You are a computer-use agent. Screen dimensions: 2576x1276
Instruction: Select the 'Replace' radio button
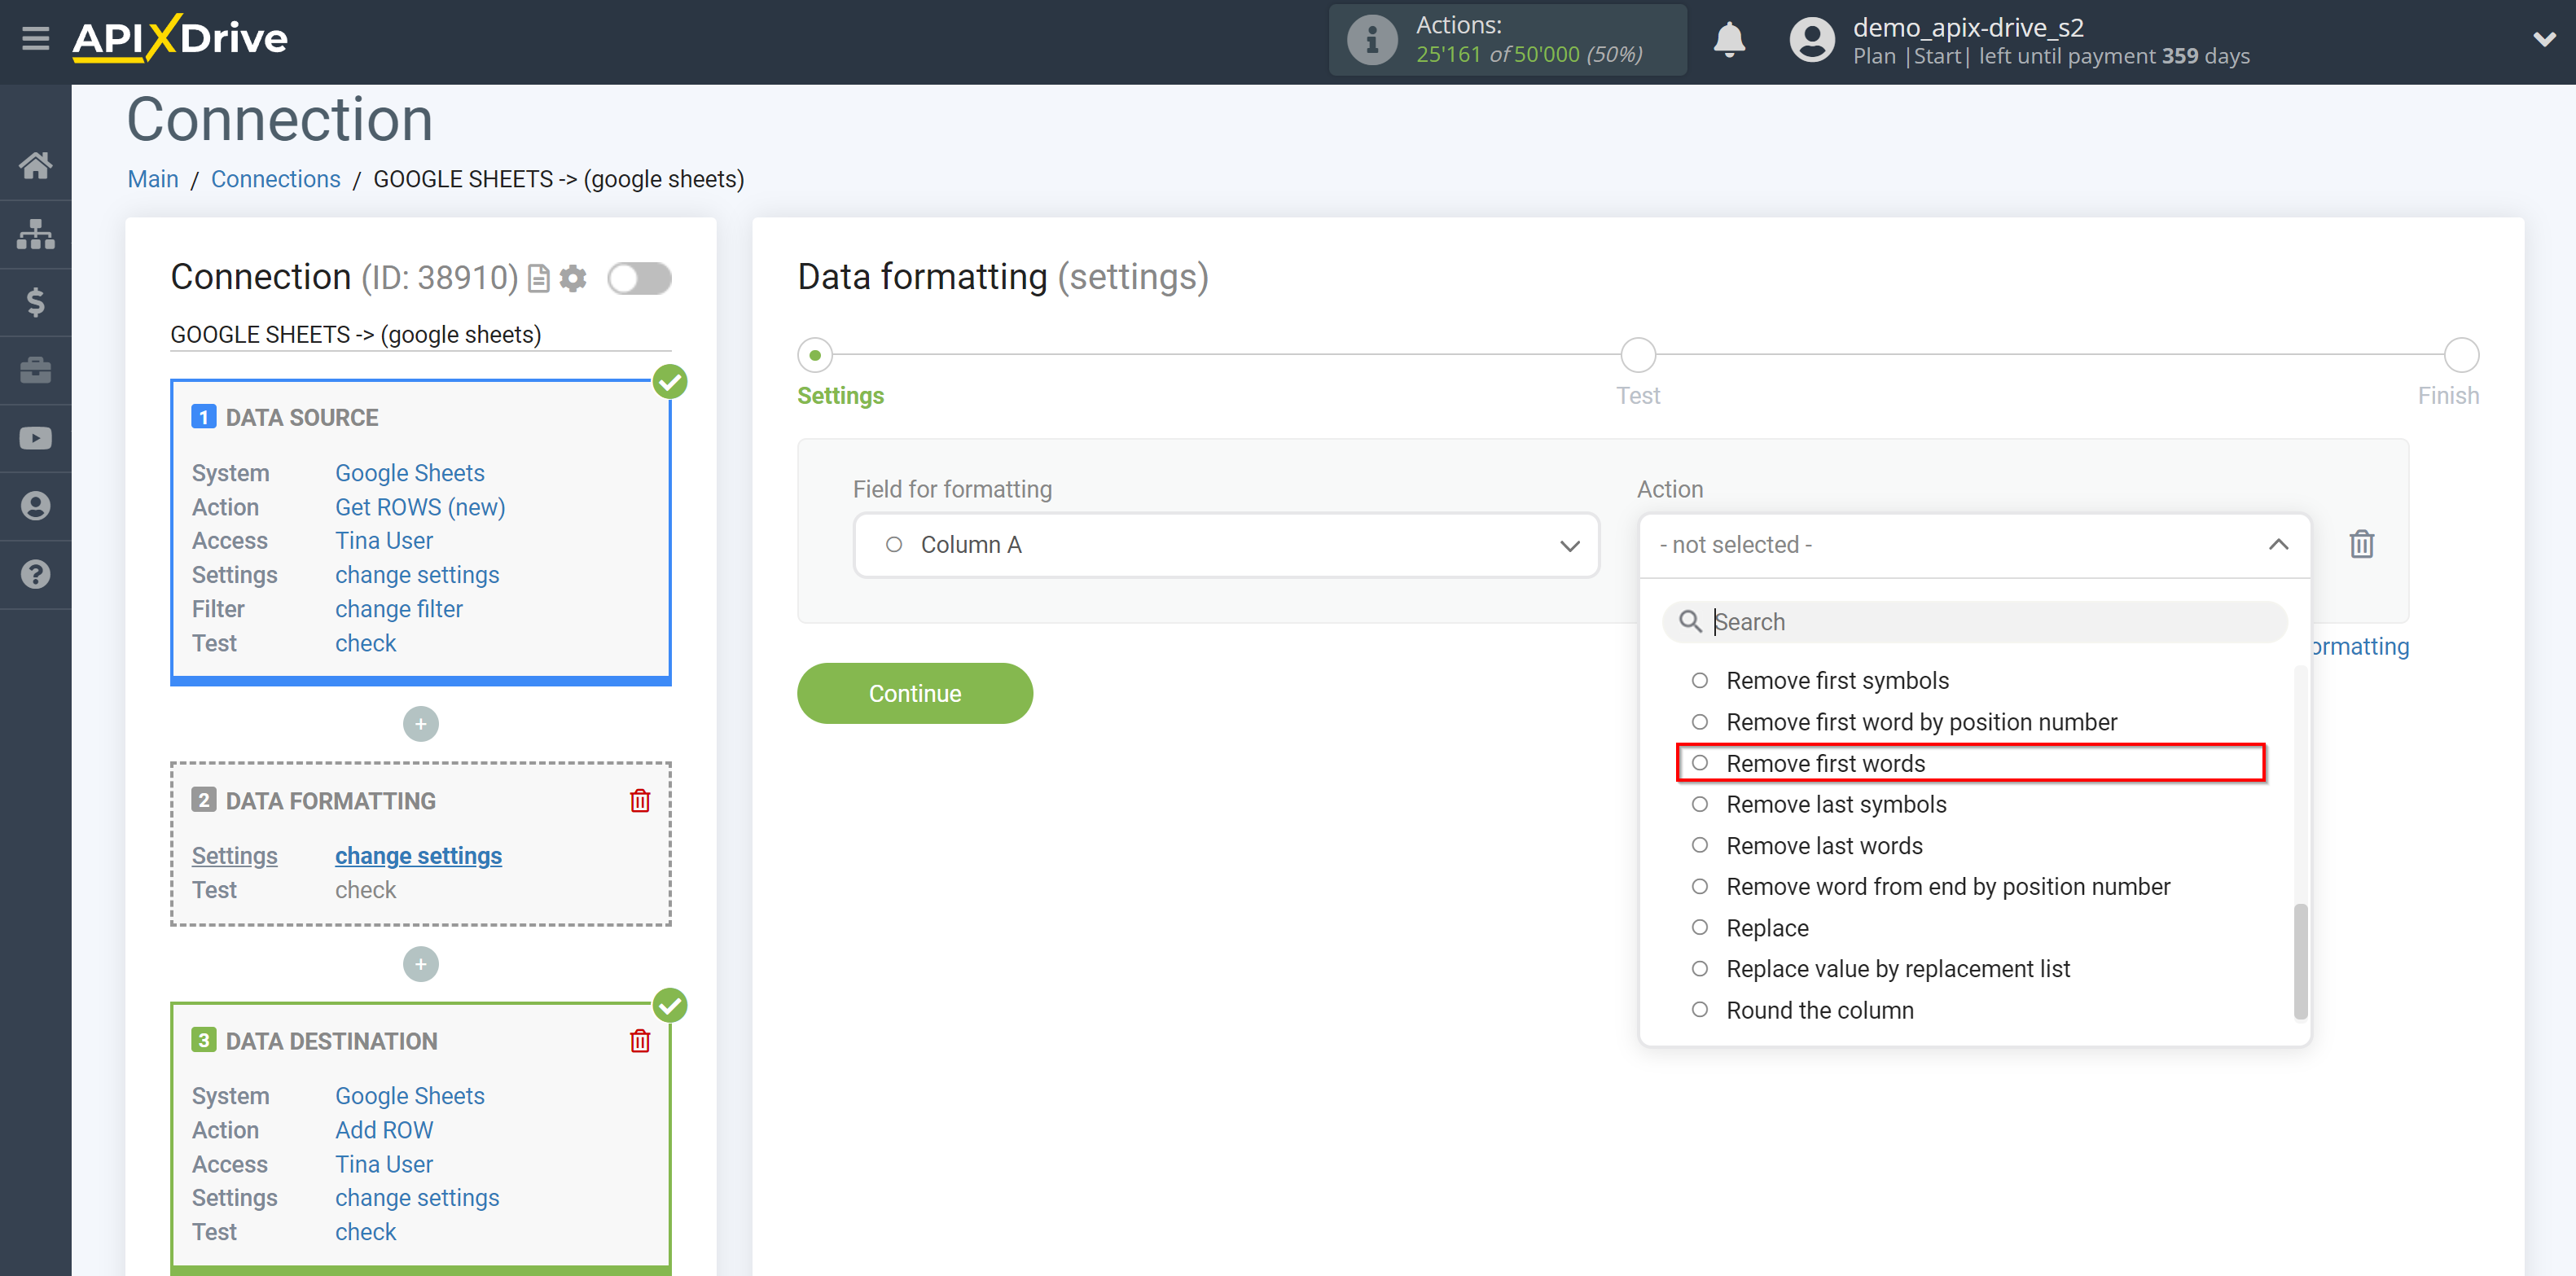tap(1699, 927)
